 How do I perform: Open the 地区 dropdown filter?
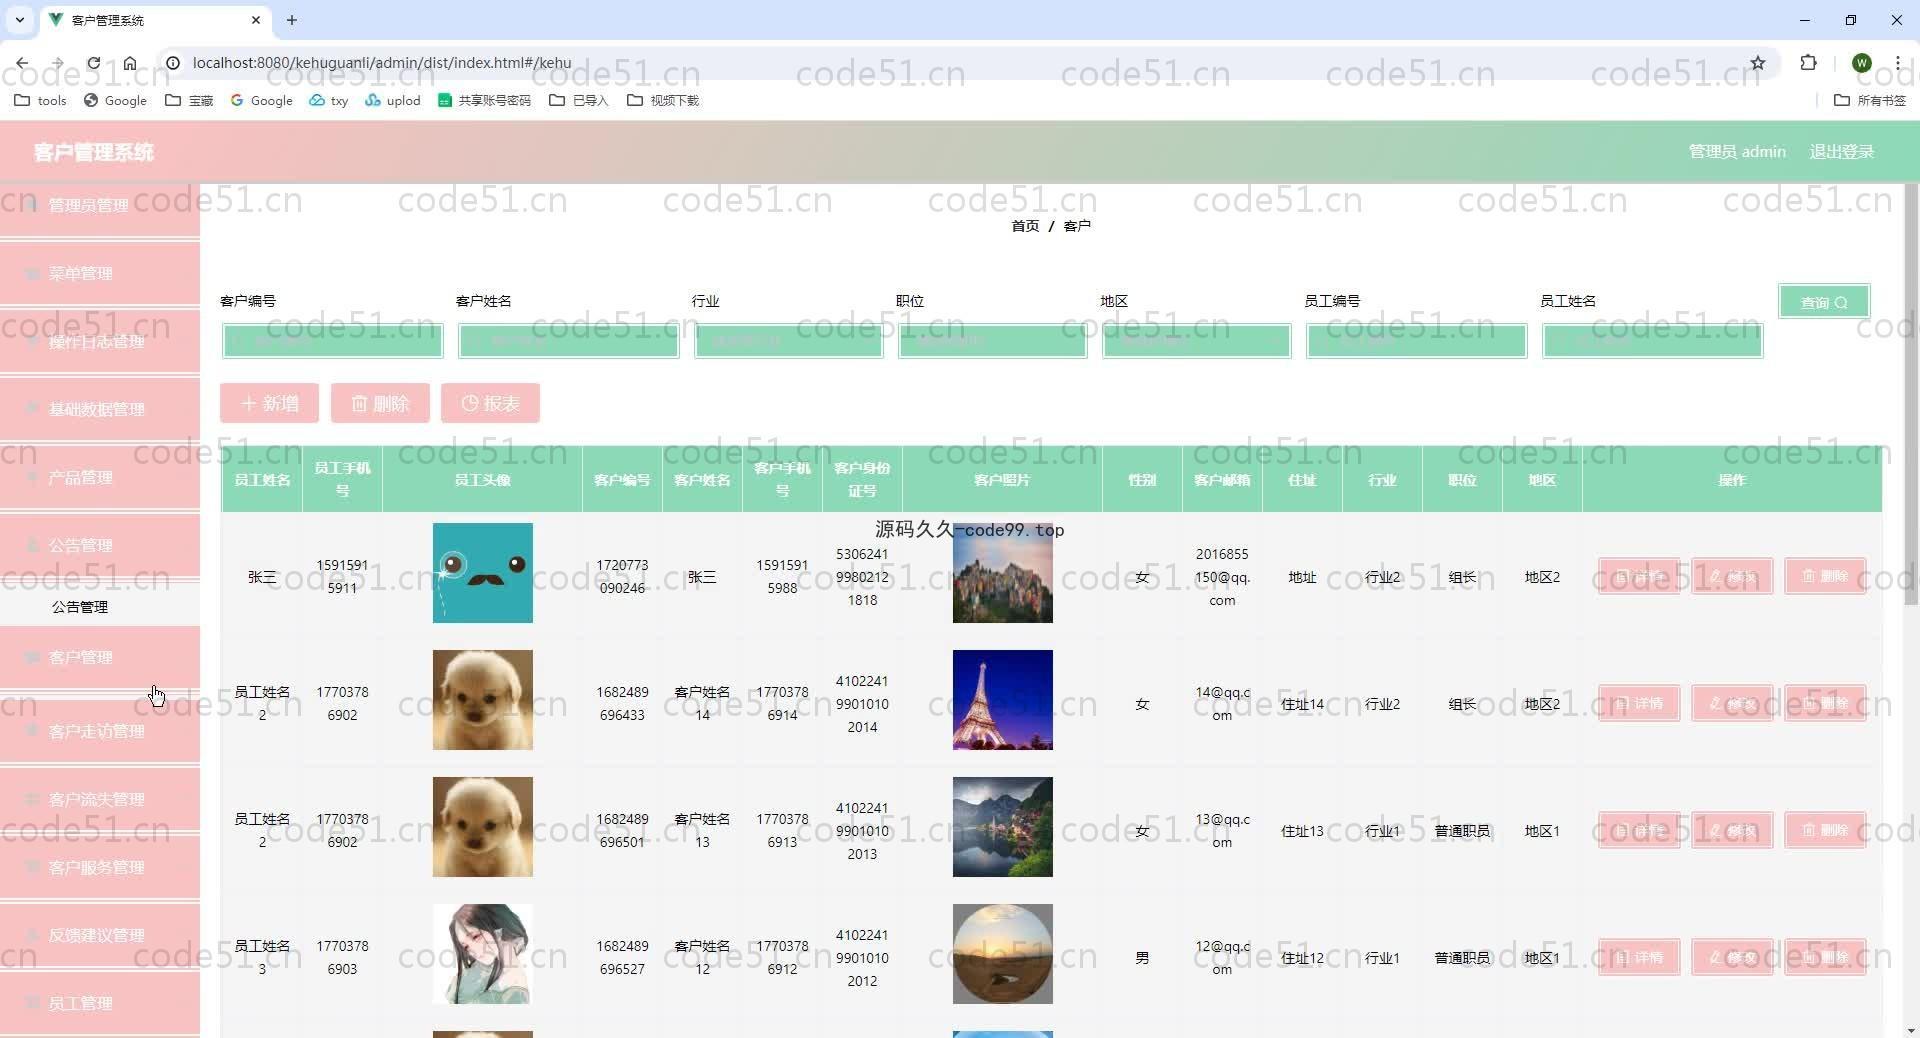1196,341
